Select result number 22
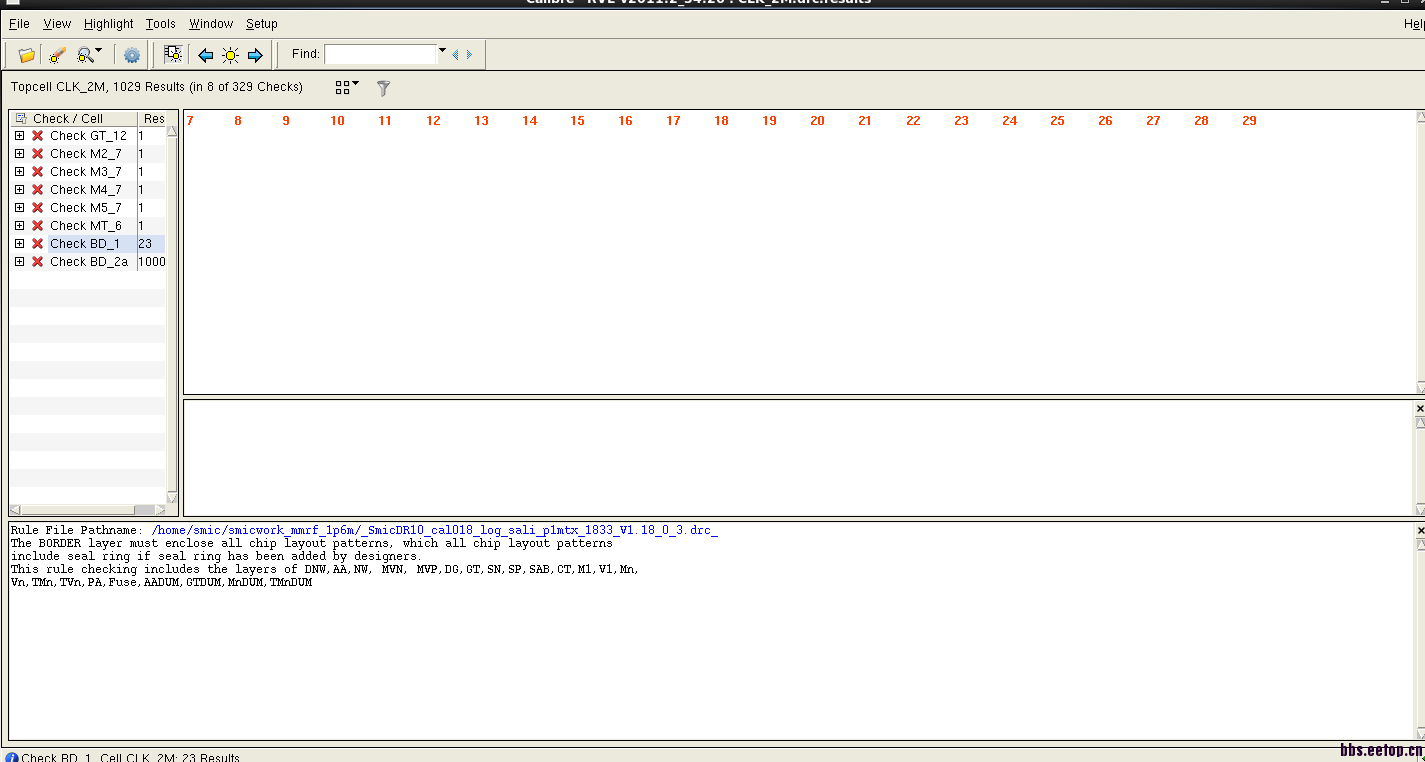The width and height of the screenshot is (1425, 762). pyautogui.click(x=913, y=121)
